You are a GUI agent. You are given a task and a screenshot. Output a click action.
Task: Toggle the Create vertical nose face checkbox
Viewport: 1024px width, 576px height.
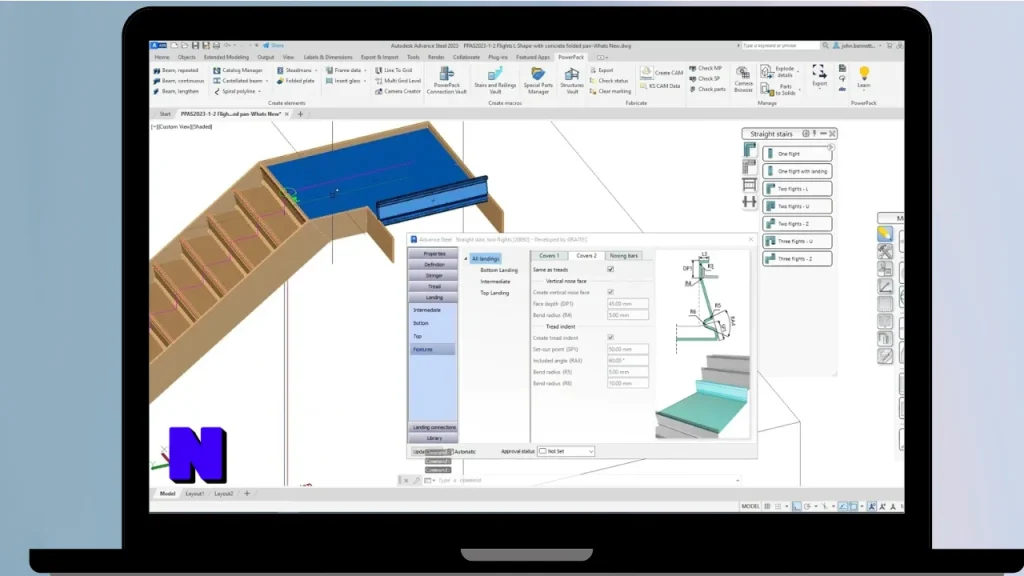[611, 293]
